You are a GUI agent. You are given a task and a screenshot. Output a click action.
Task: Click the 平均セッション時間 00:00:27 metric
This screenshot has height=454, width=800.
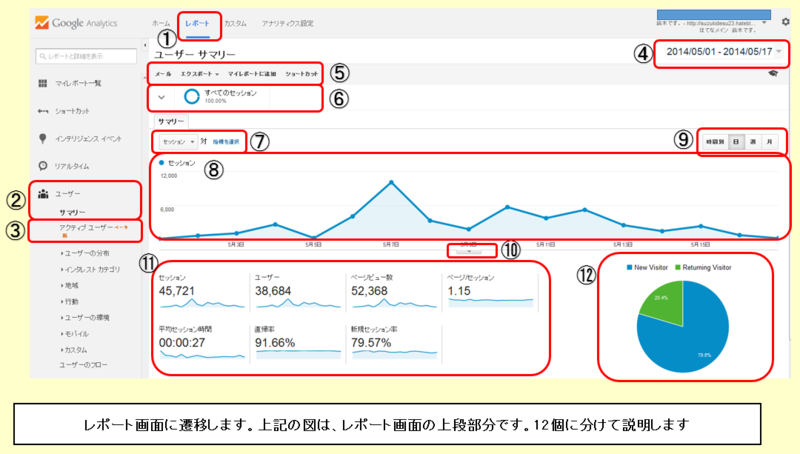[202, 344]
